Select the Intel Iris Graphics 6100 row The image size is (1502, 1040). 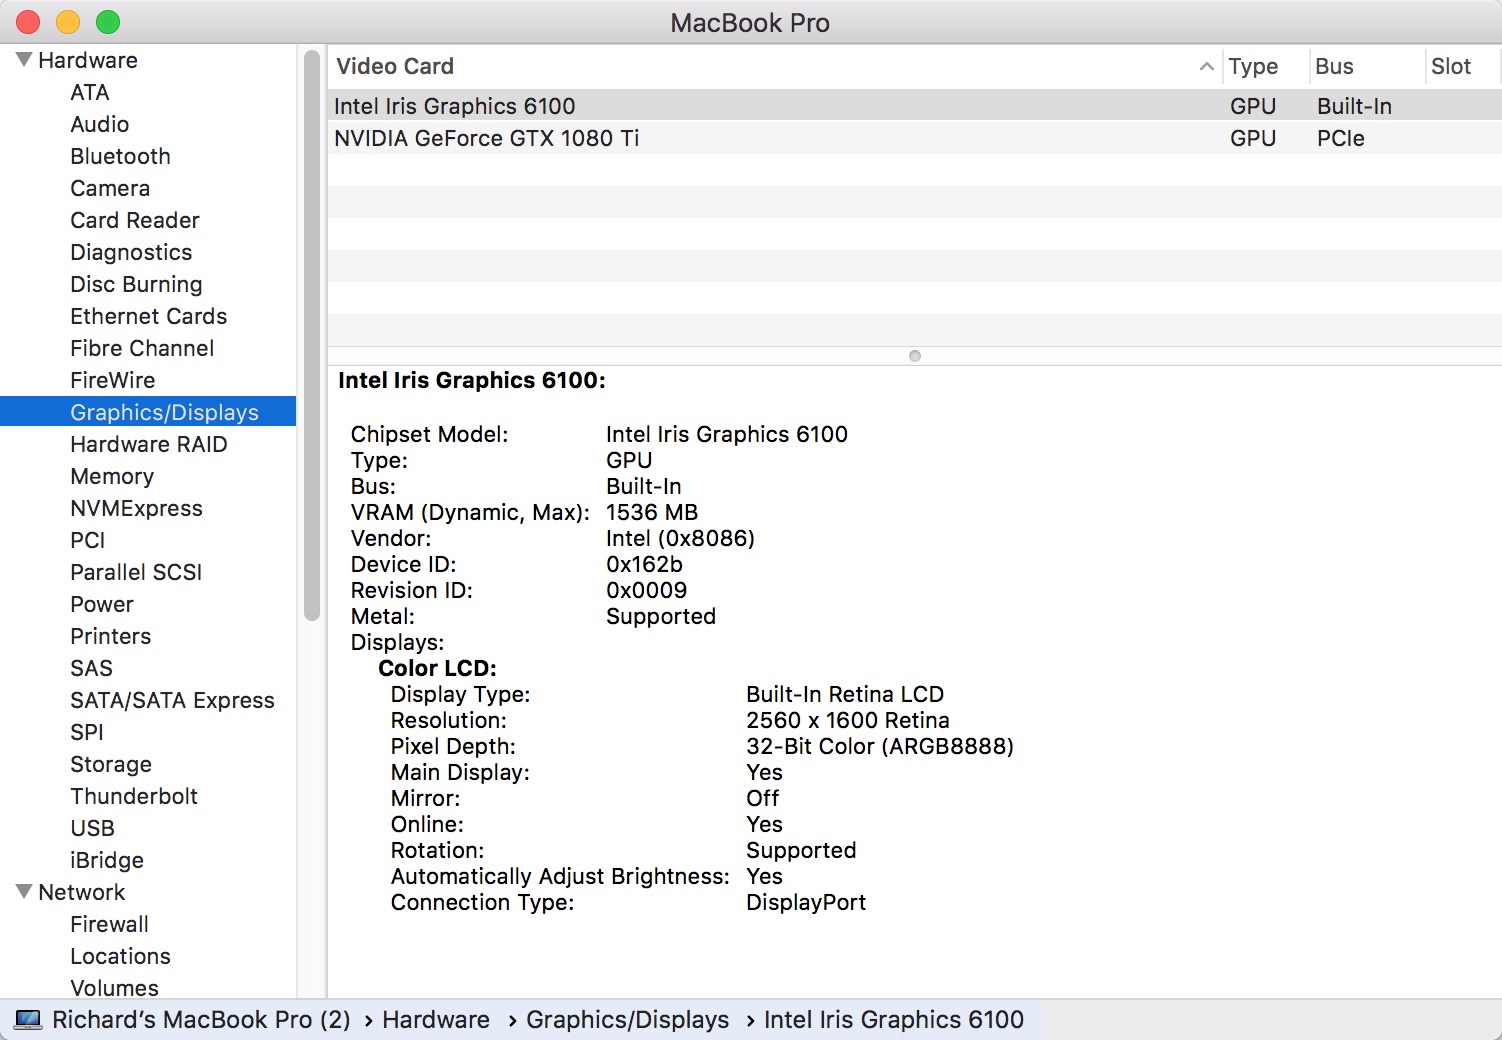coord(914,106)
